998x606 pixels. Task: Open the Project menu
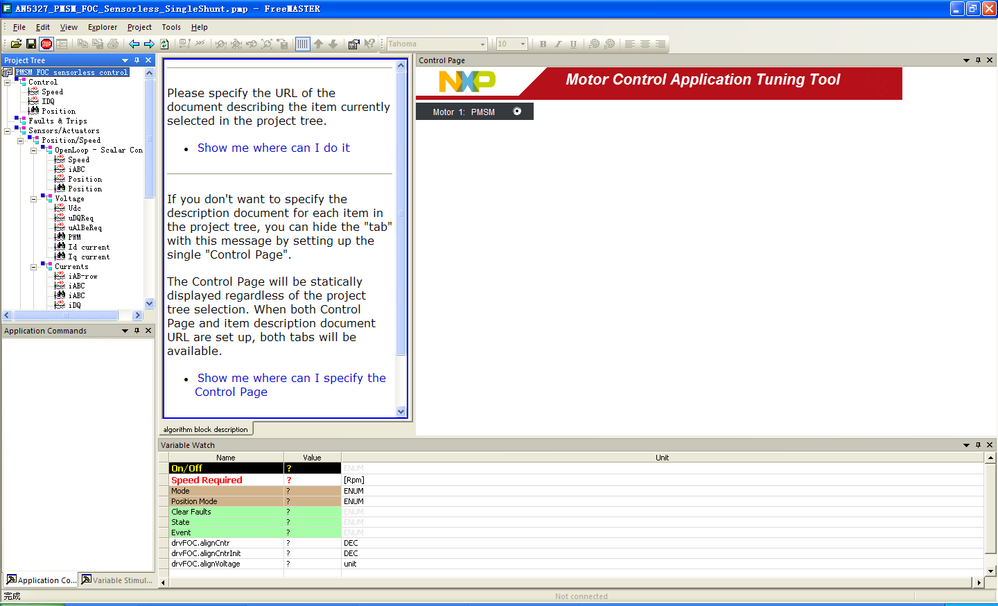[139, 27]
